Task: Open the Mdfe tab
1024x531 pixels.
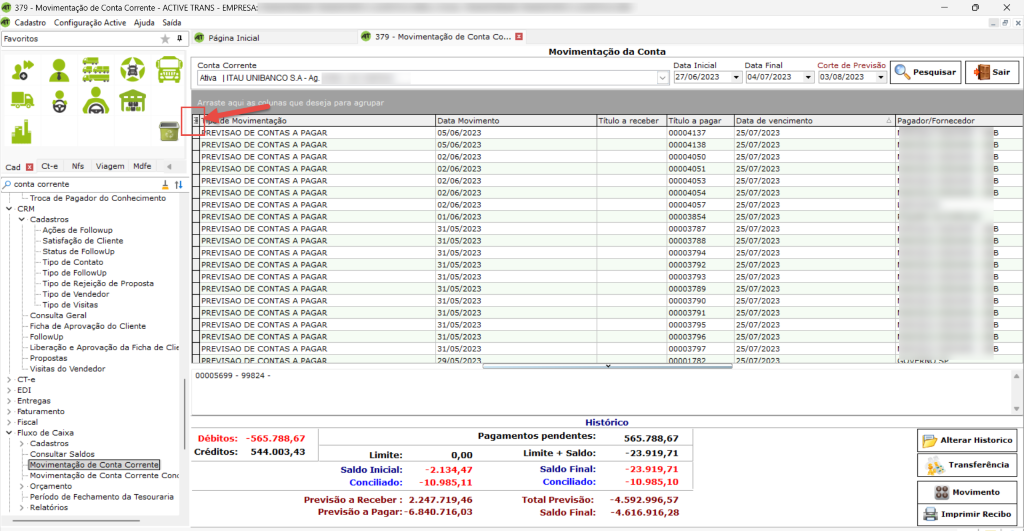Action: [x=142, y=167]
